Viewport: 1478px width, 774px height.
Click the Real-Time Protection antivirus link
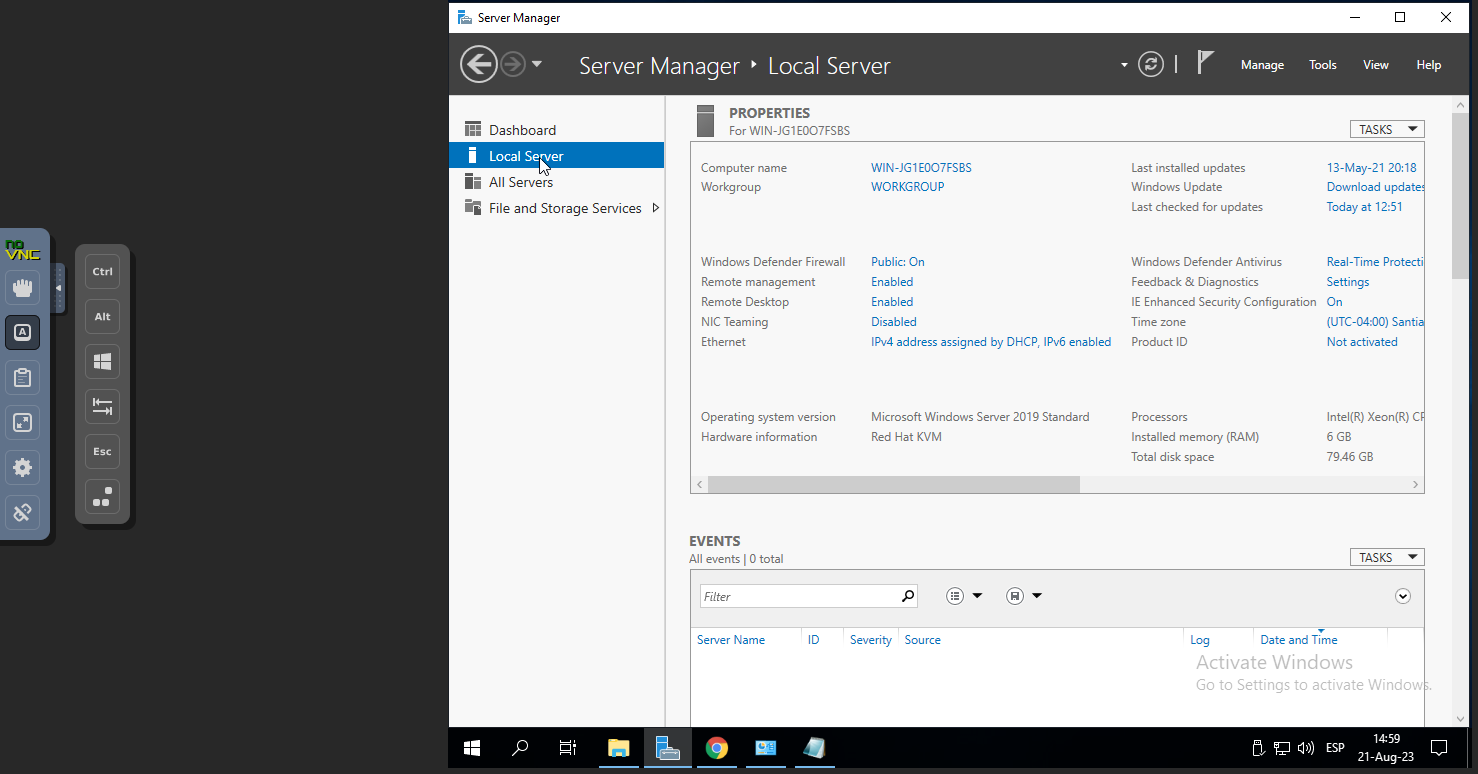(x=1375, y=262)
